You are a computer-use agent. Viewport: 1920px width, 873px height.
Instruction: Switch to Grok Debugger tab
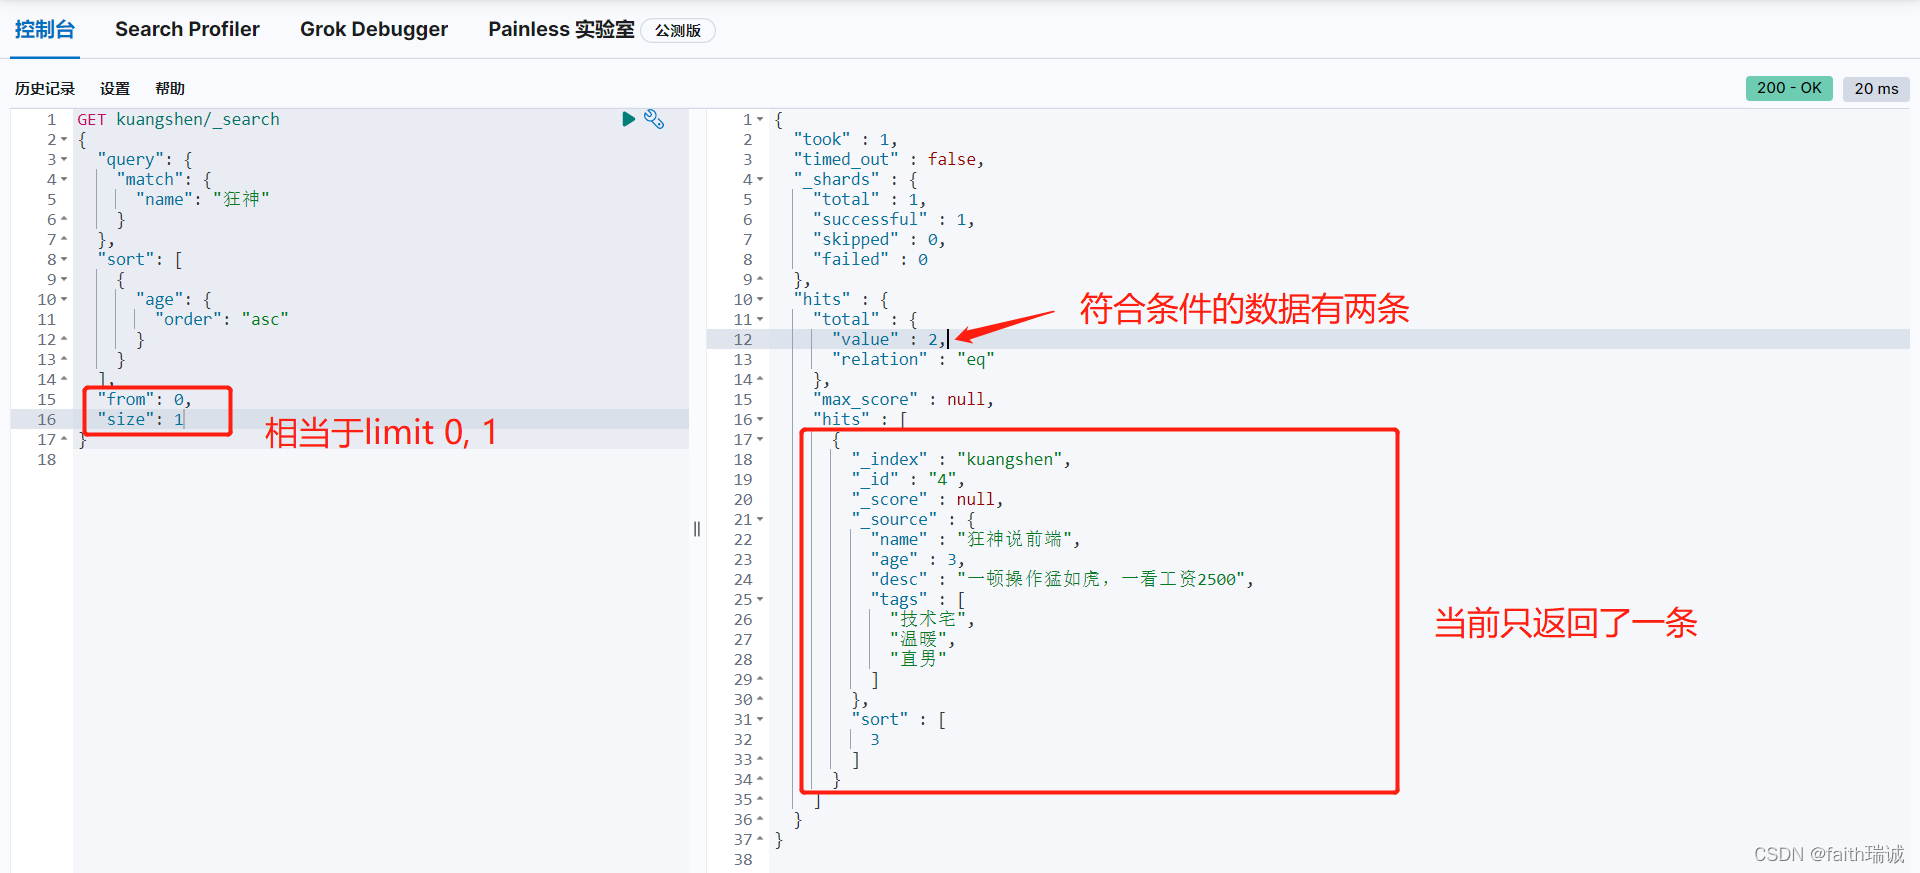(x=374, y=29)
